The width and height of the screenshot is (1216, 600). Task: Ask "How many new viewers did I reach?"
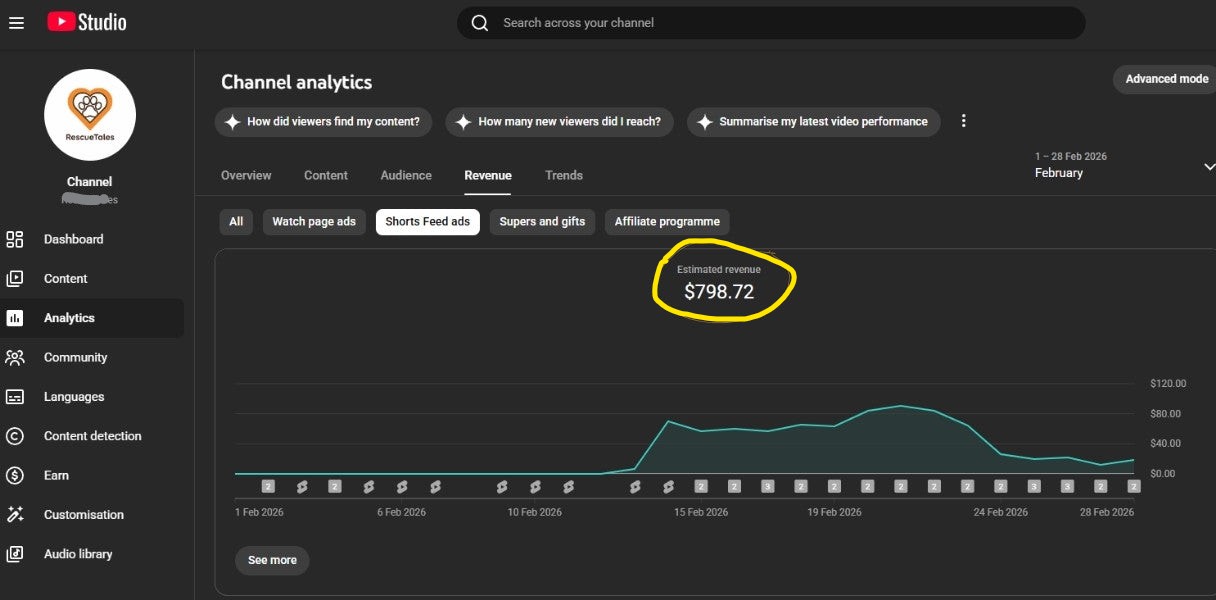[560, 122]
